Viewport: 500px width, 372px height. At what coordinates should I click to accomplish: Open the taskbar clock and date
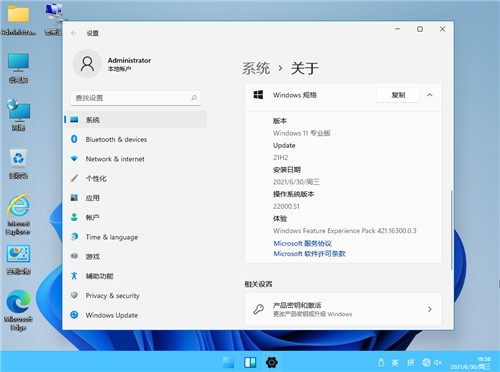(x=471, y=363)
